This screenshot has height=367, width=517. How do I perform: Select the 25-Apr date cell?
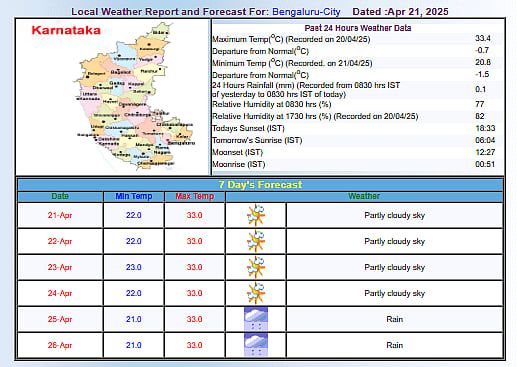[x=60, y=319]
